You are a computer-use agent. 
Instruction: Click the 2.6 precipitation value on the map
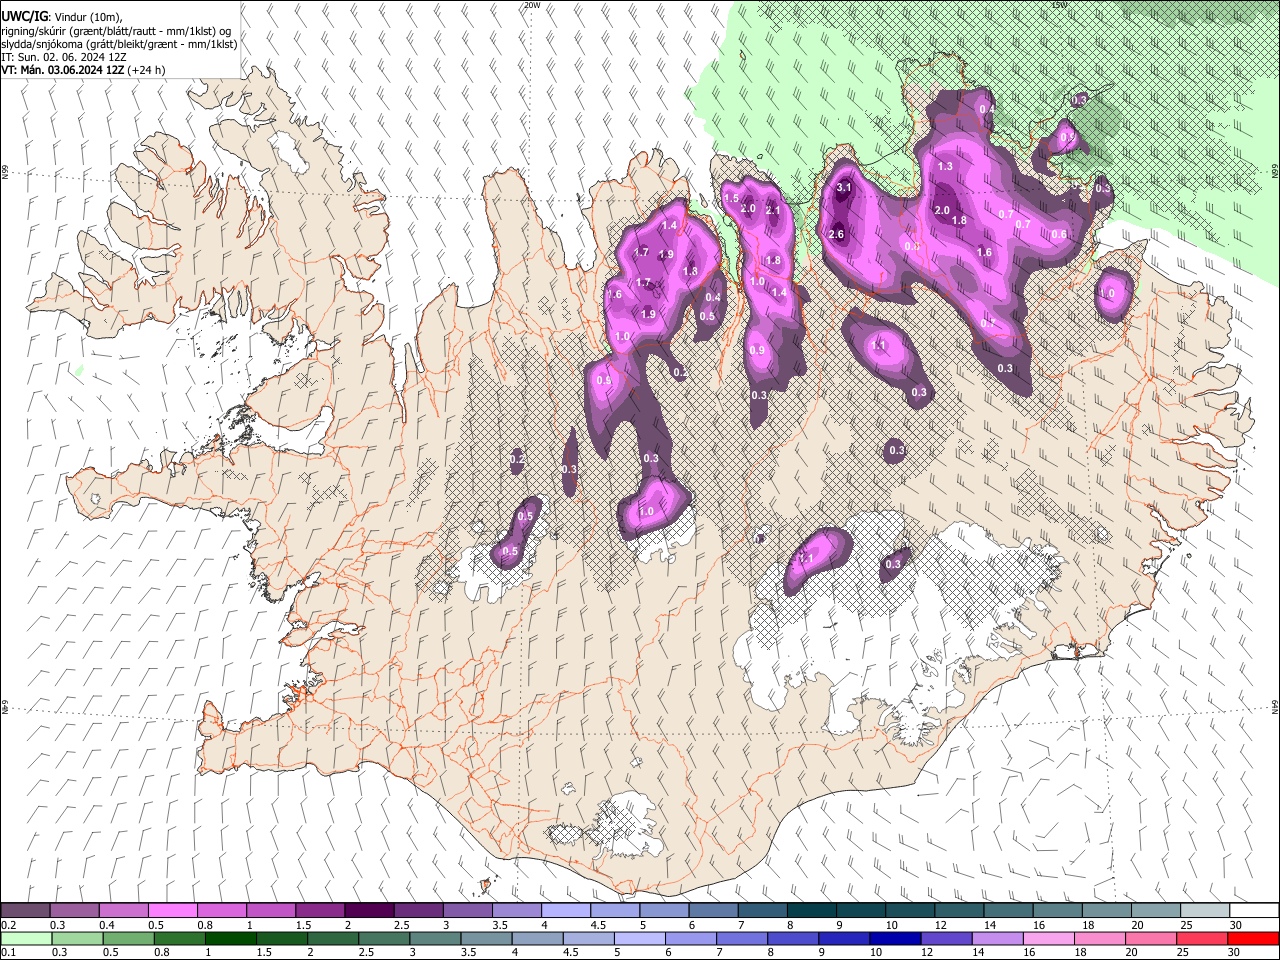[837, 234]
